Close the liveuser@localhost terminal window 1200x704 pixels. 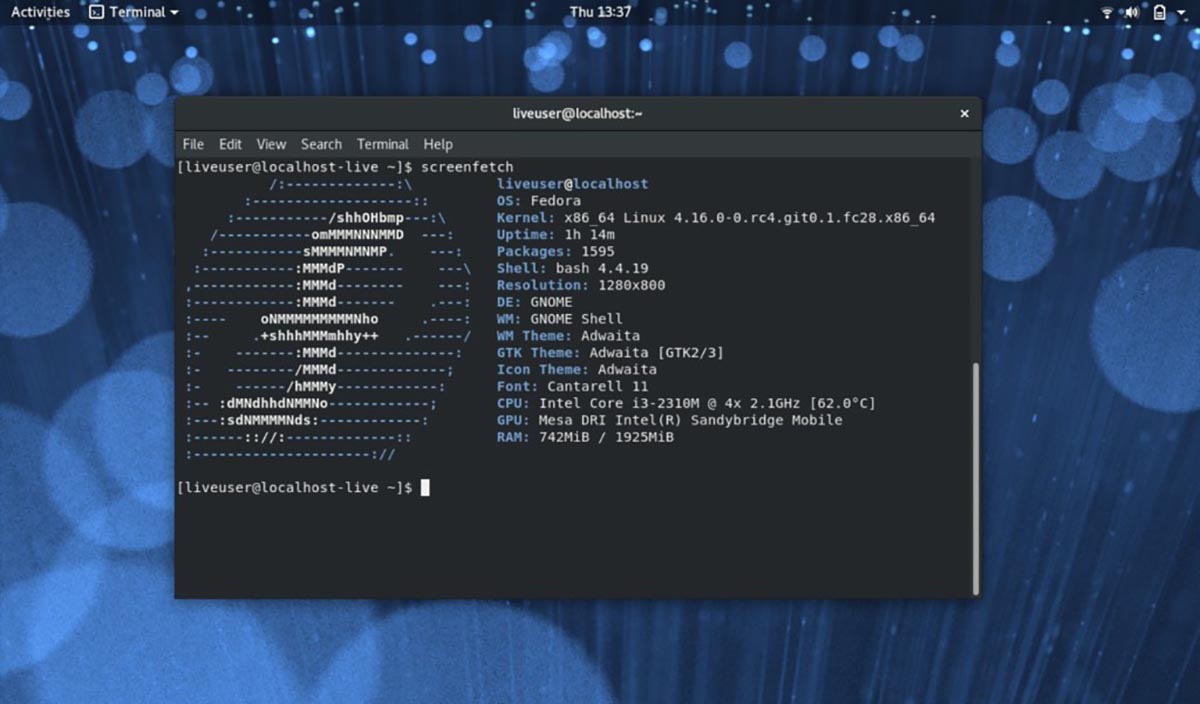(x=964, y=113)
